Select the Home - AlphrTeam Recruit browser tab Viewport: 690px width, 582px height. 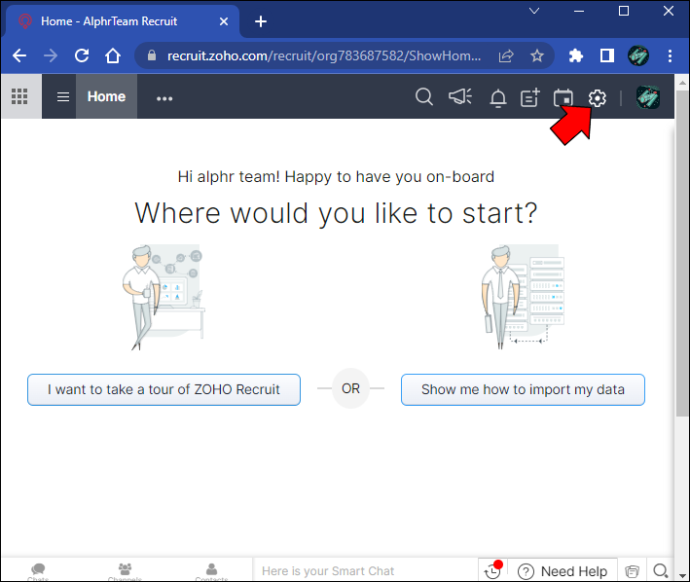tap(123, 21)
